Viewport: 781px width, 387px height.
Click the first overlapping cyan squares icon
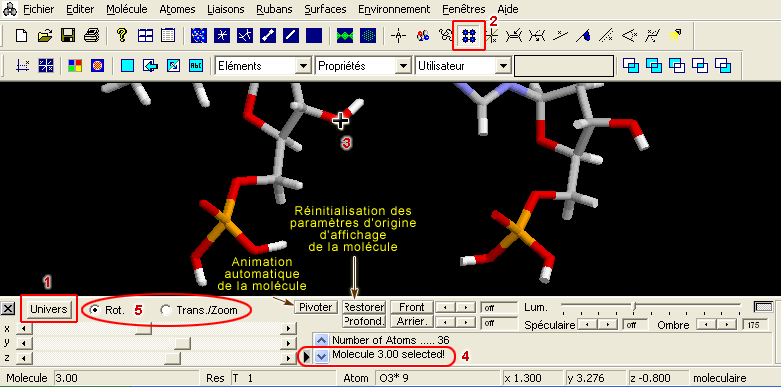pyautogui.click(x=631, y=65)
